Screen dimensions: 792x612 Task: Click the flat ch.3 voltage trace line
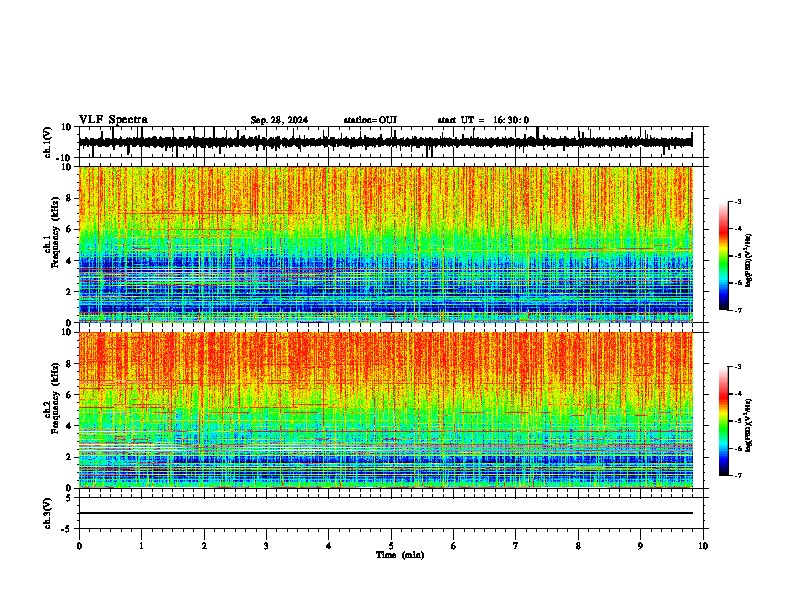(385, 513)
